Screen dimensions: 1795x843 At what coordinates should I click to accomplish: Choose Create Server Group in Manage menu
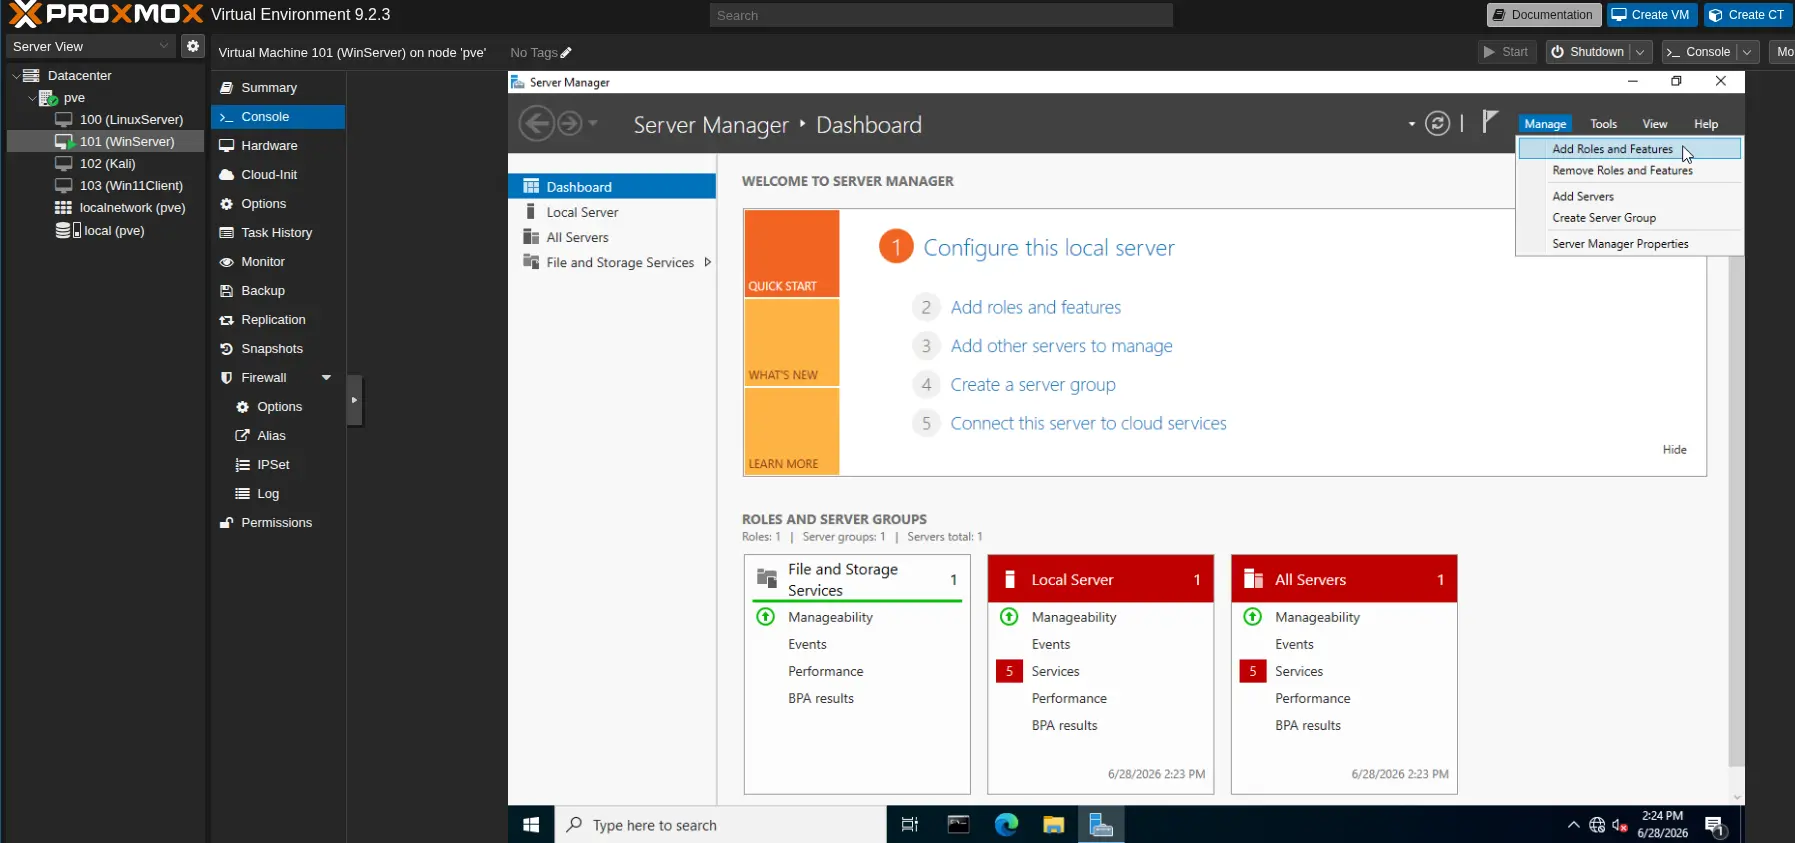(x=1629, y=218)
